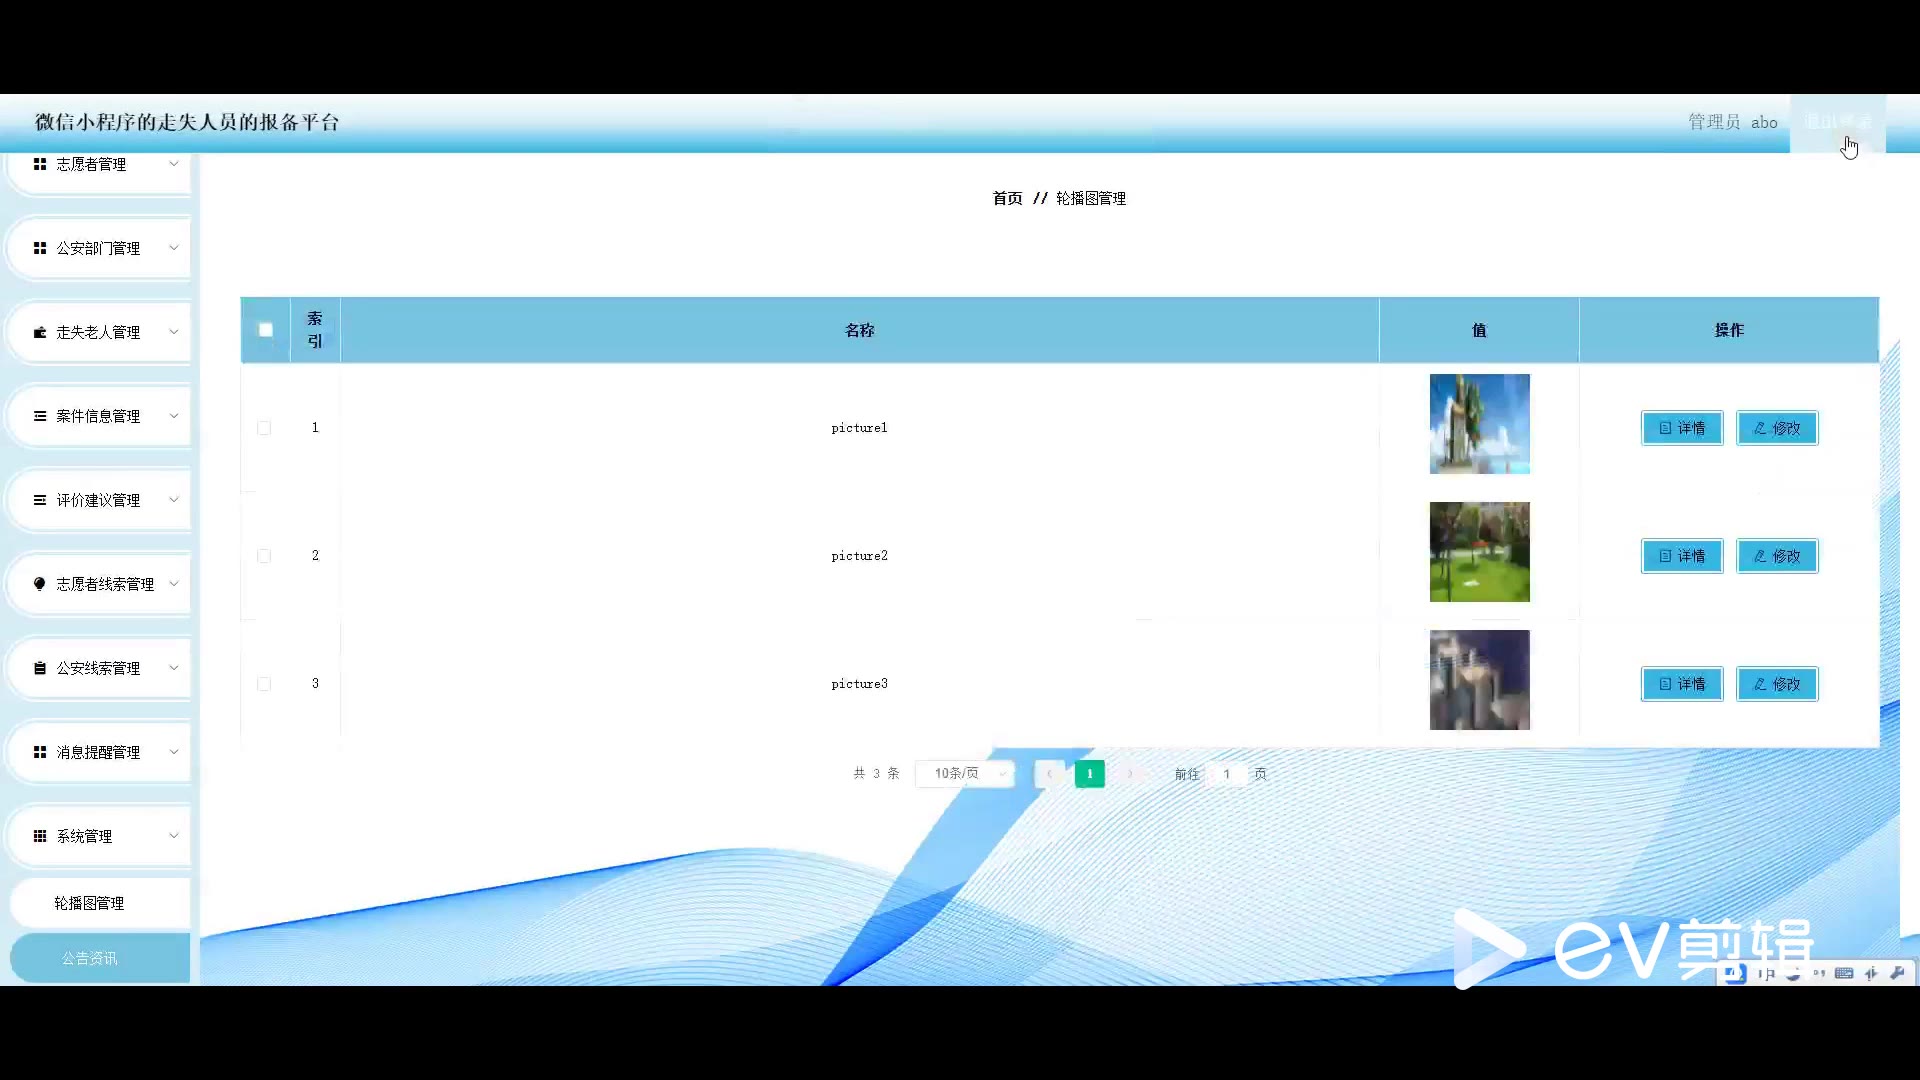The image size is (1920, 1080).
Task: Click the 名称 column header
Action: tap(860, 330)
